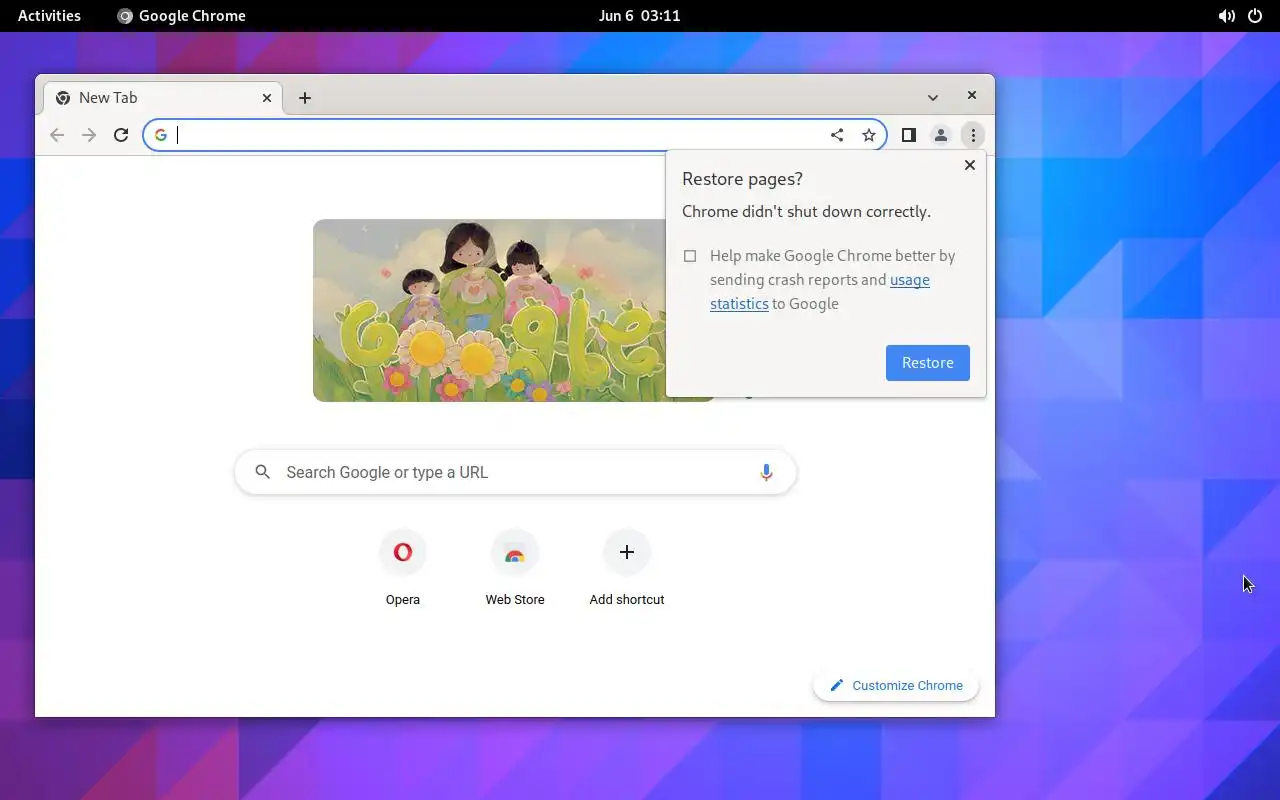Open the Web Store shortcut
This screenshot has height=800, width=1280.
click(515, 568)
